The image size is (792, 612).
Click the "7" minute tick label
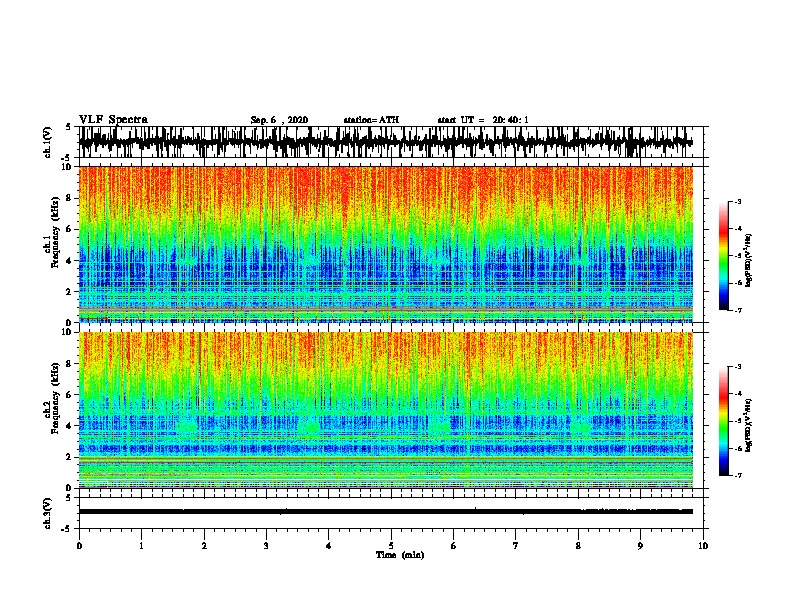coord(516,546)
